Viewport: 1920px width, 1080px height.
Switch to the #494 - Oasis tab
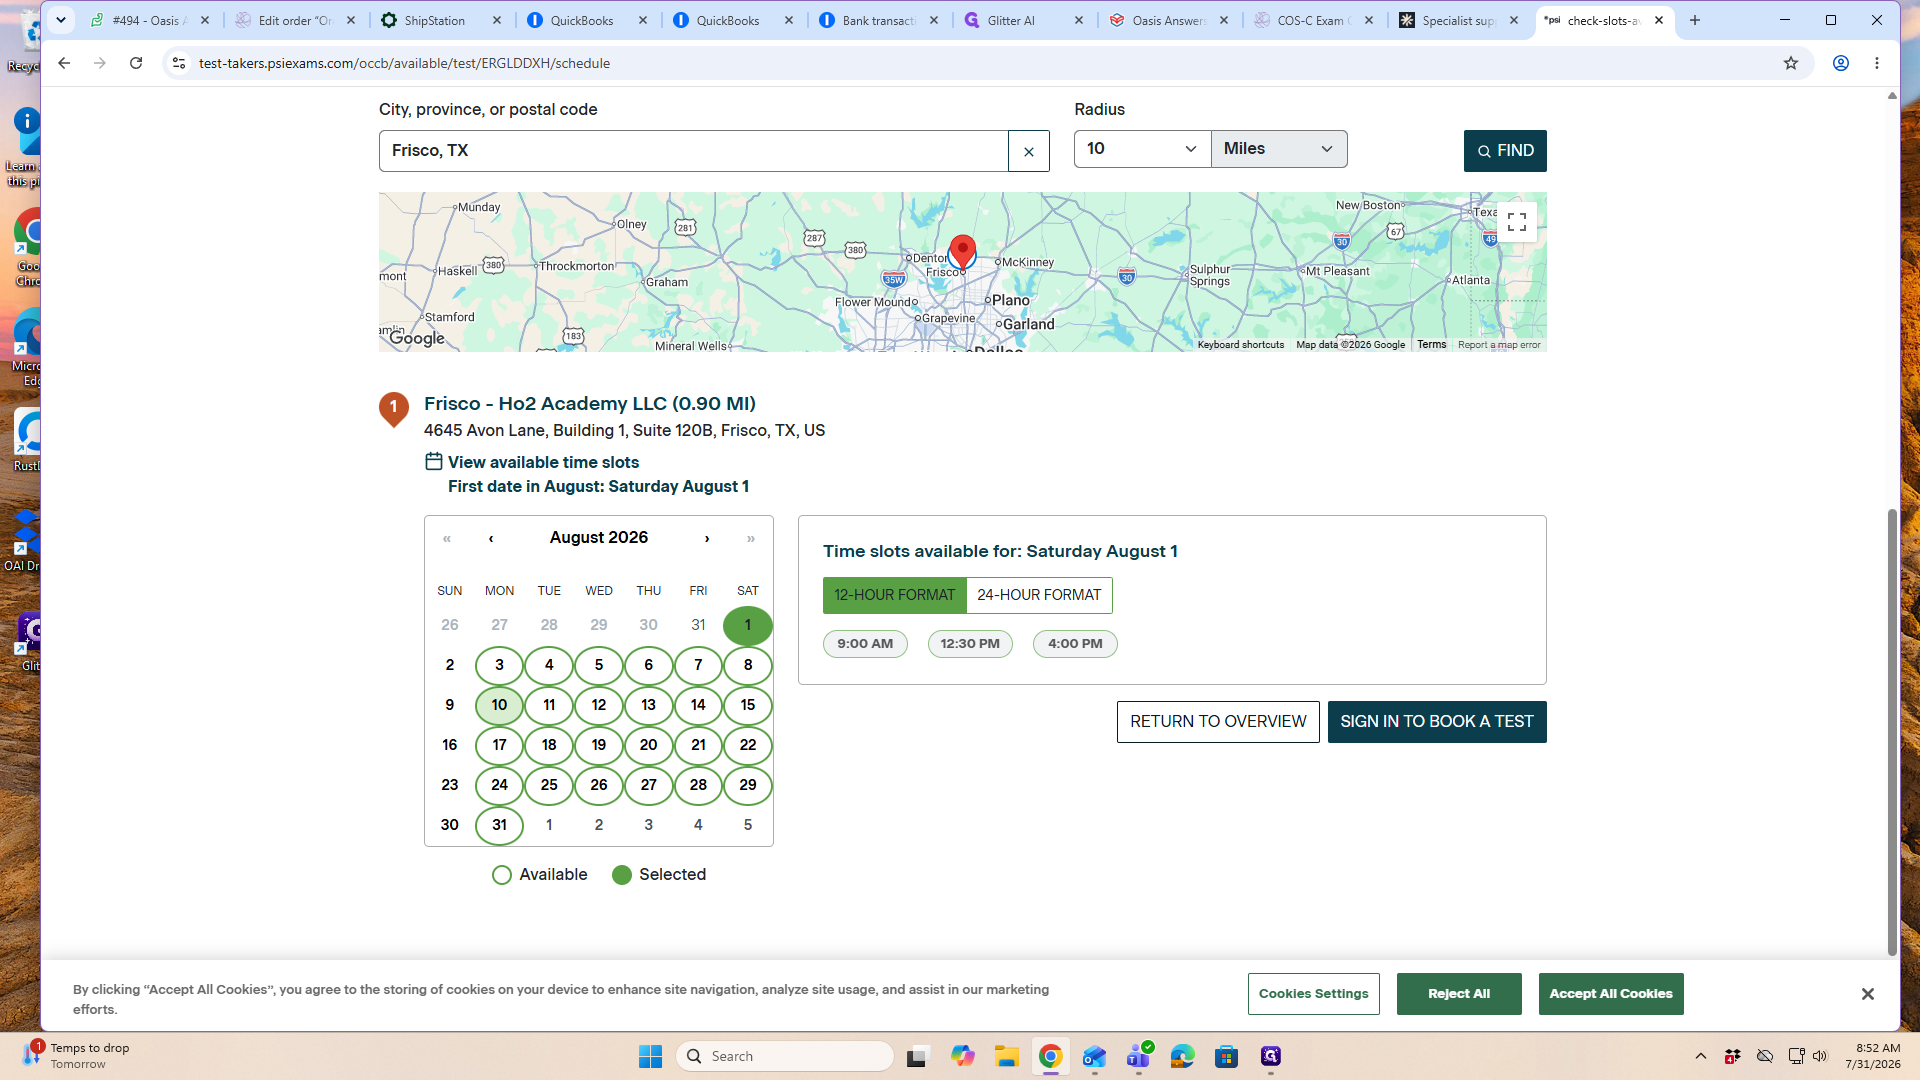point(150,20)
